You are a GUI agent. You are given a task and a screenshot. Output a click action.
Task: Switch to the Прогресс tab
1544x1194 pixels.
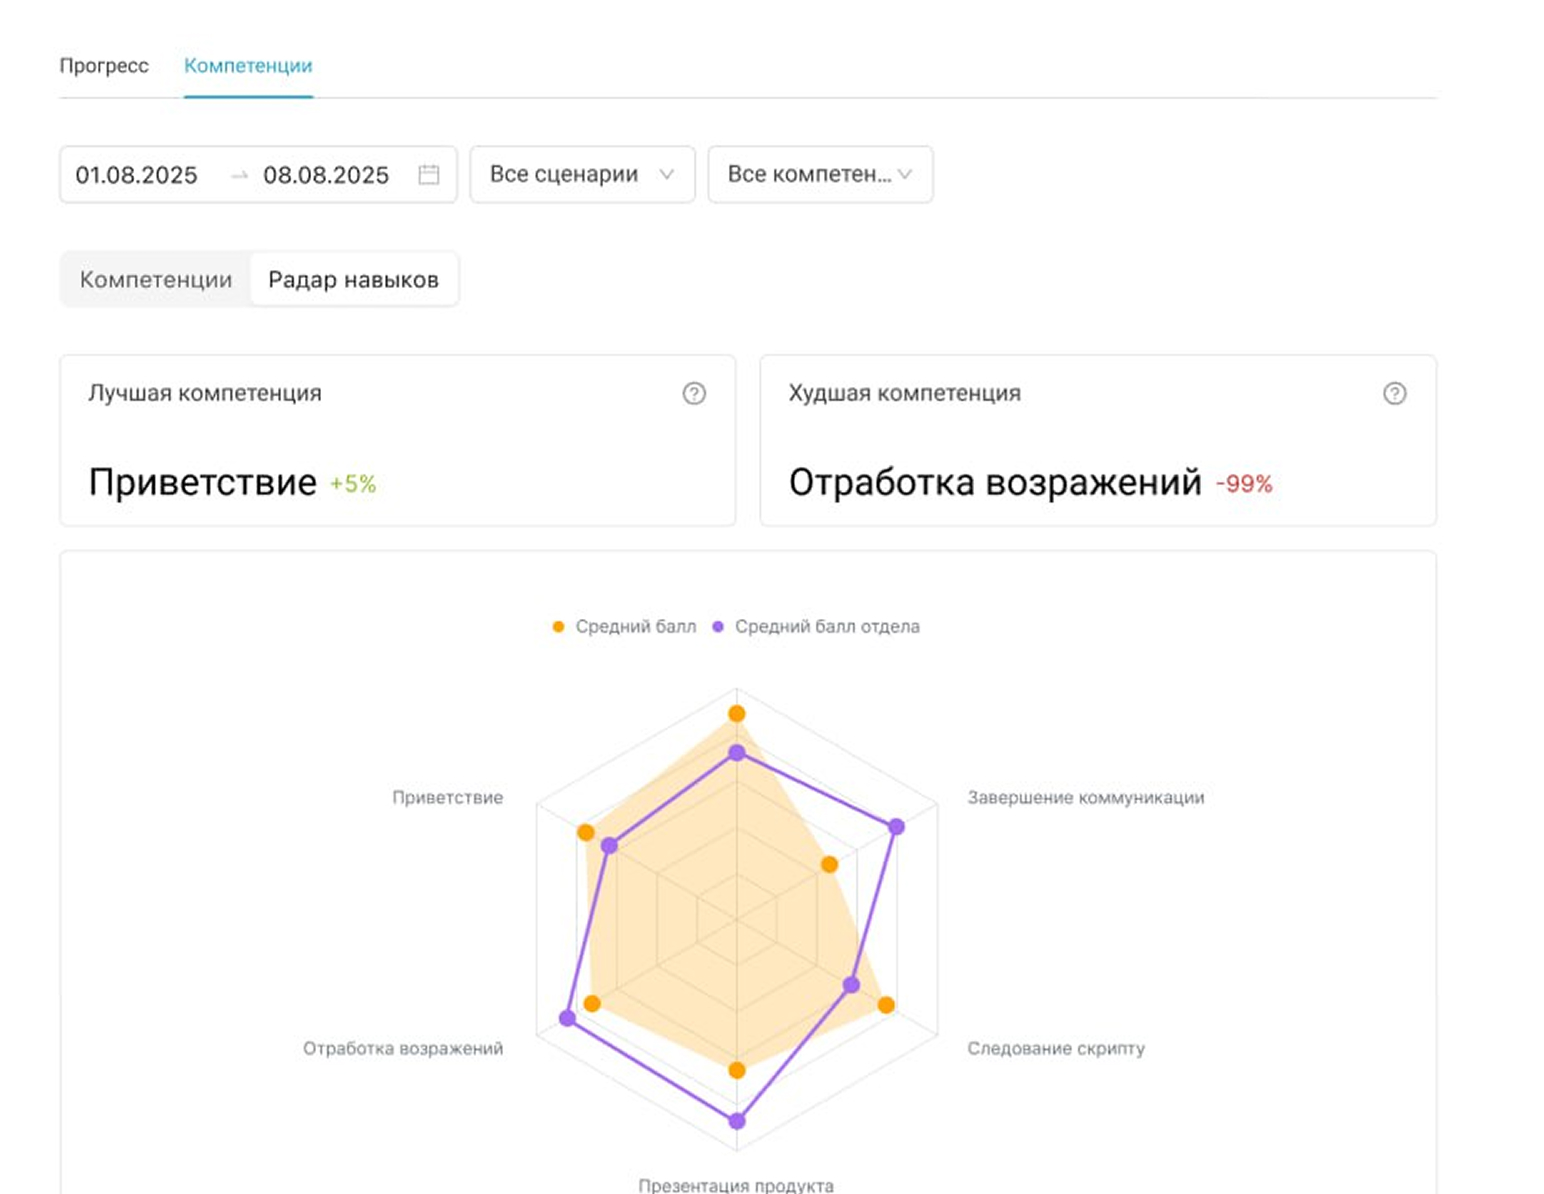pos(104,66)
